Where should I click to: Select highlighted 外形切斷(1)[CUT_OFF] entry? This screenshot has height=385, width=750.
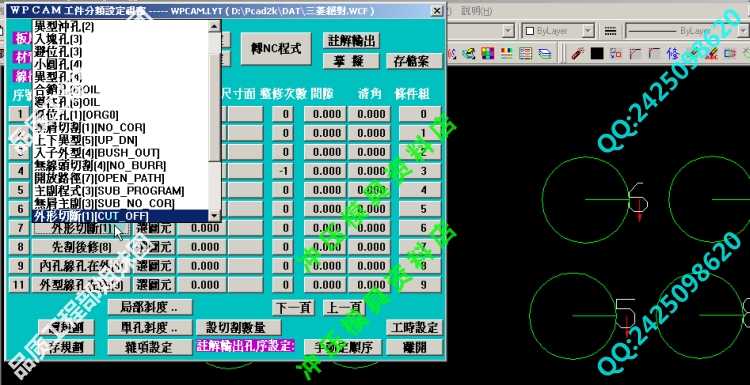[x=120, y=216]
